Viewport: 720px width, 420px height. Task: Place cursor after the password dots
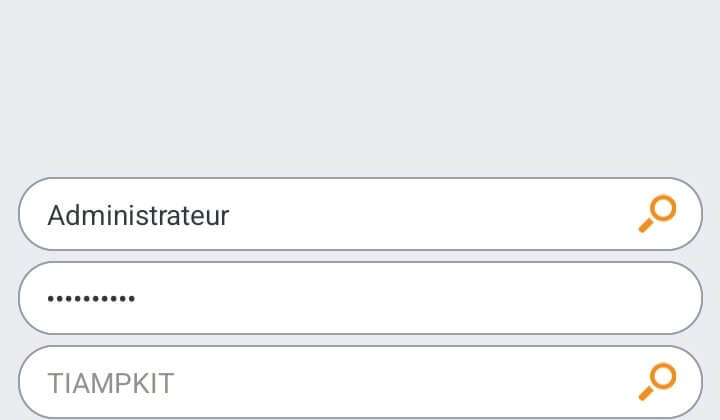point(137,298)
